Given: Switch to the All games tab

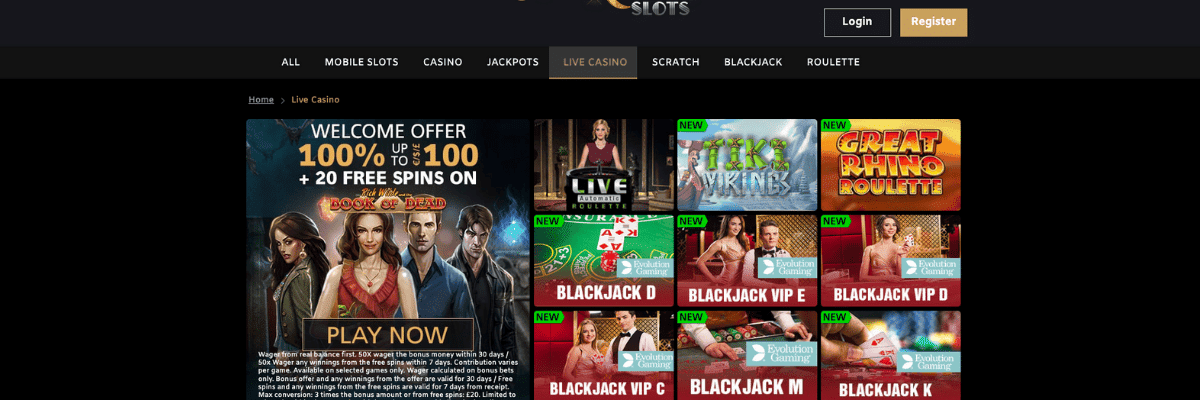Looking at the screenshot, I should click(291, 62).
